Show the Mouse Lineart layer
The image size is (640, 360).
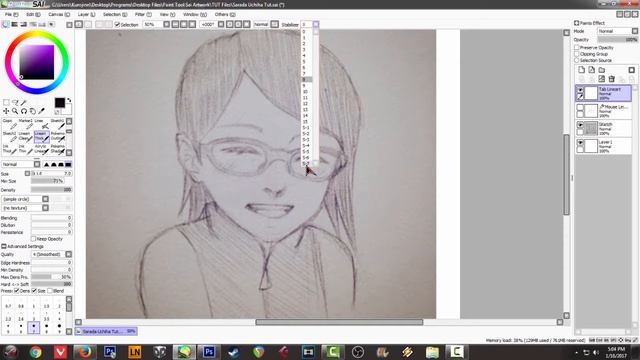580,107
